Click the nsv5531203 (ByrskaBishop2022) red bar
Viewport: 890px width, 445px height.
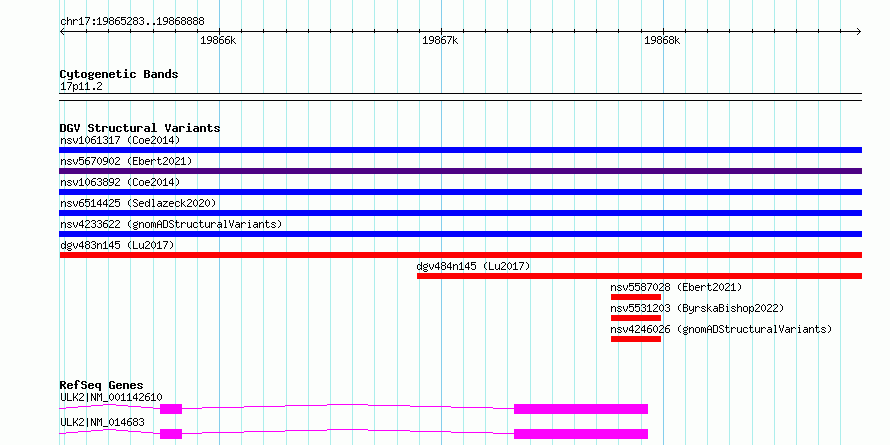pos(636,318)
